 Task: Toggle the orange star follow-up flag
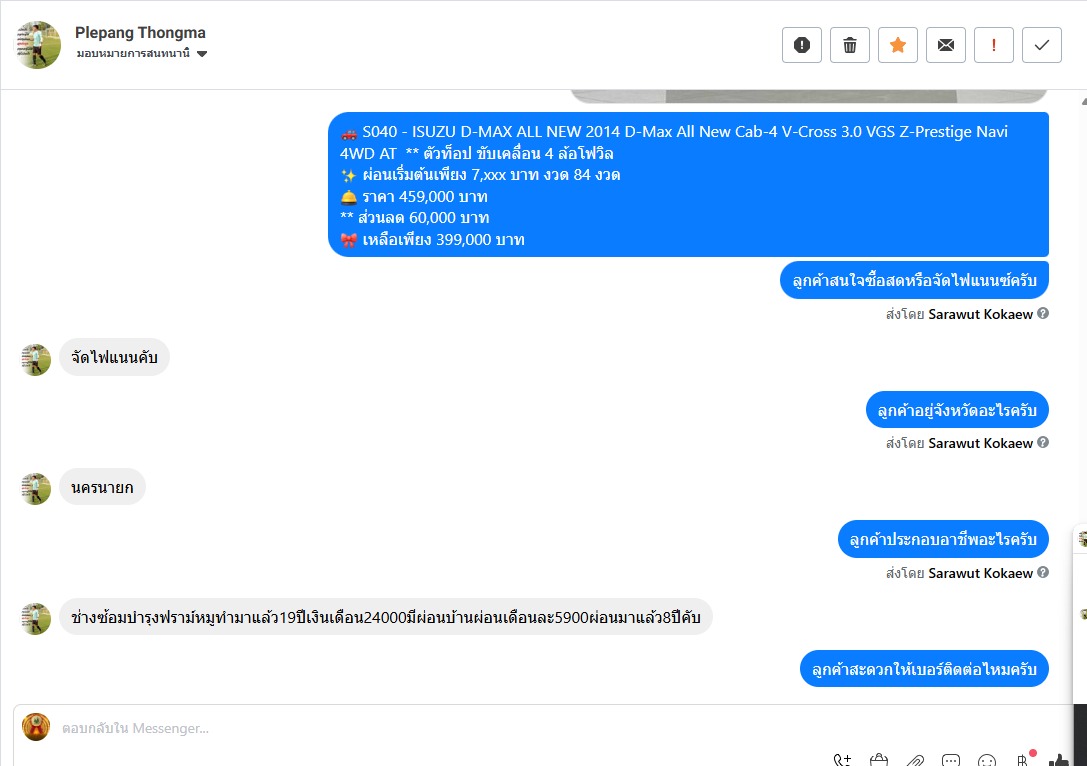point(898,45)
